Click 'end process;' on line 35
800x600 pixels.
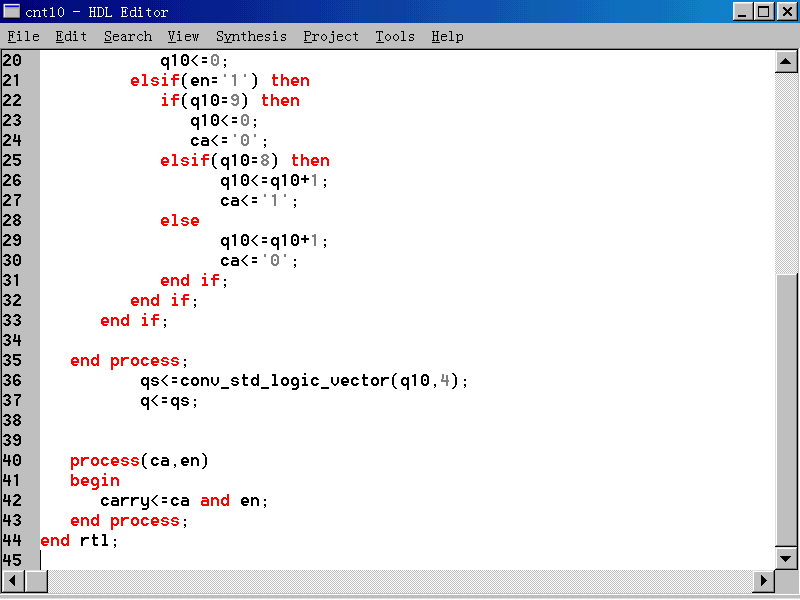130,361
